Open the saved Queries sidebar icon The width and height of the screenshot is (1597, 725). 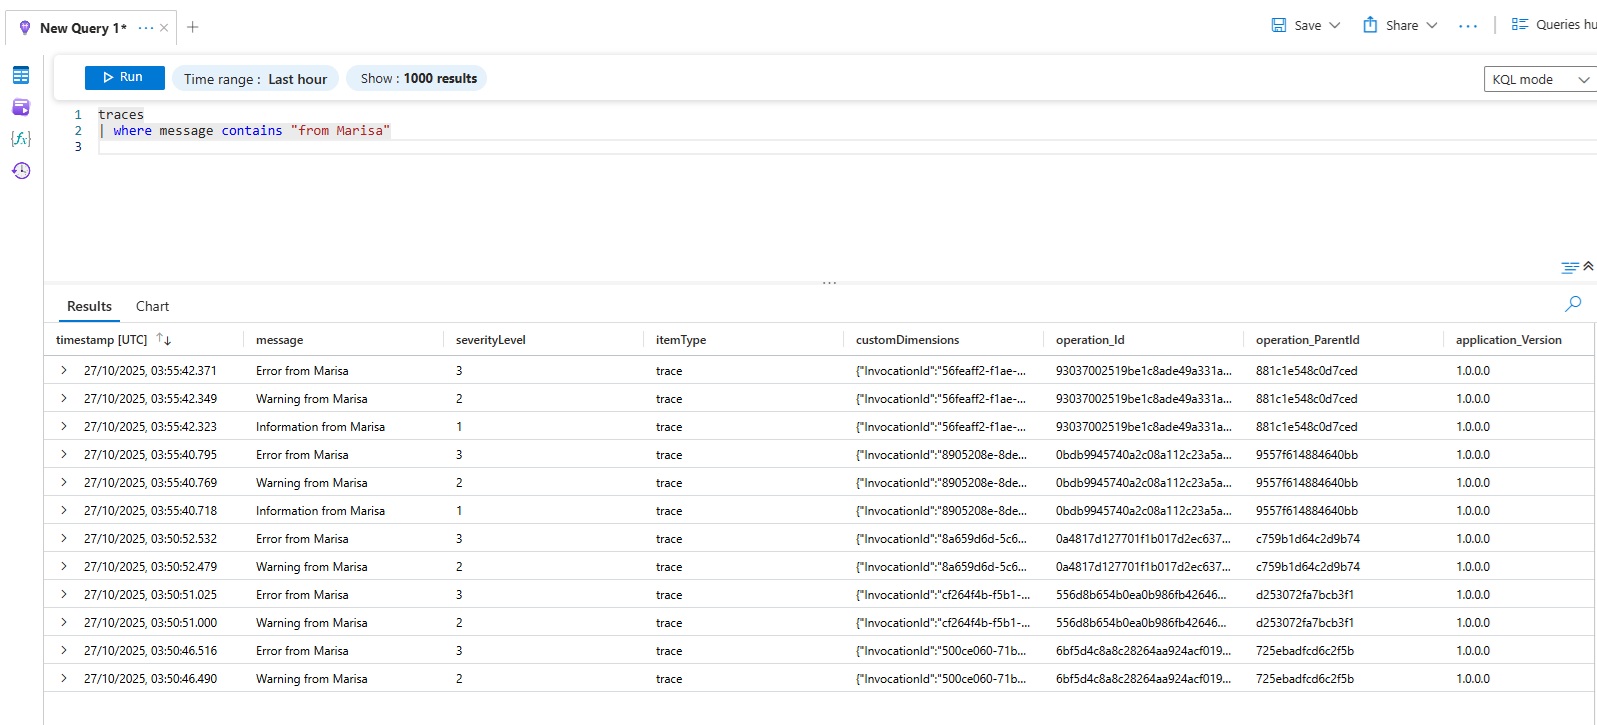point(21,107)
